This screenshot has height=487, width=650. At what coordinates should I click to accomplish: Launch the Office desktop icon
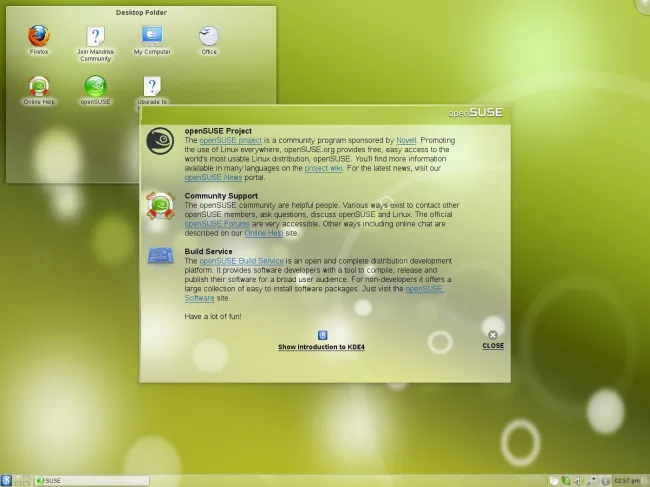click(209, 37)
